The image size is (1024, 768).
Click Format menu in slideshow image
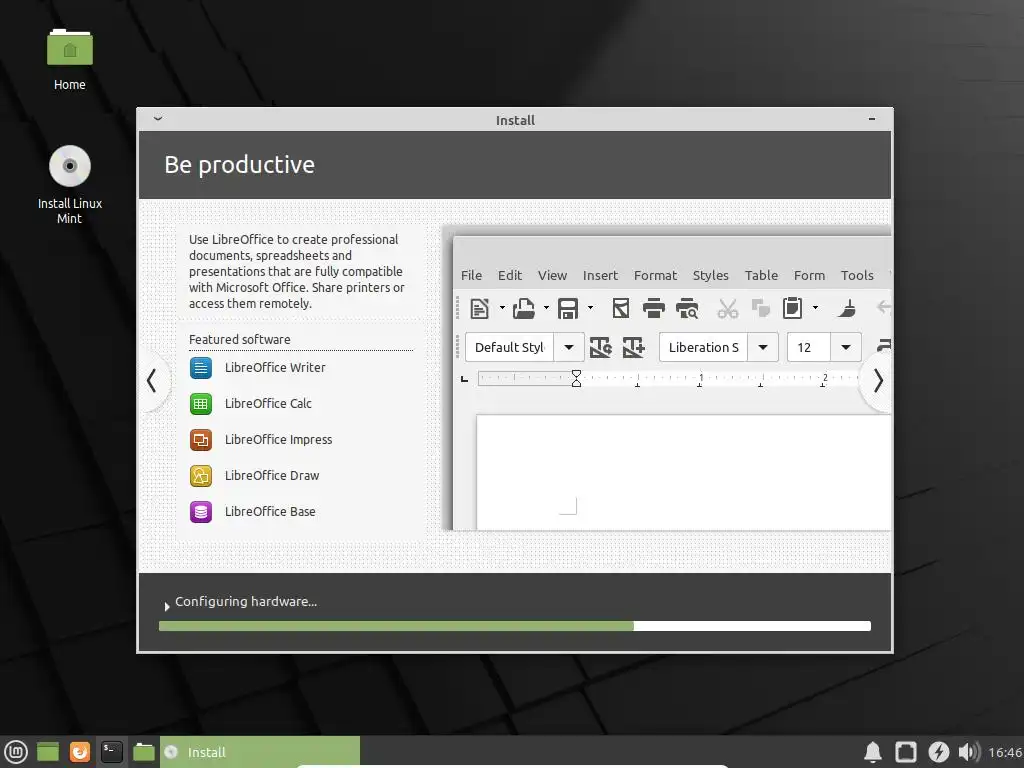[x=655, y=276]
